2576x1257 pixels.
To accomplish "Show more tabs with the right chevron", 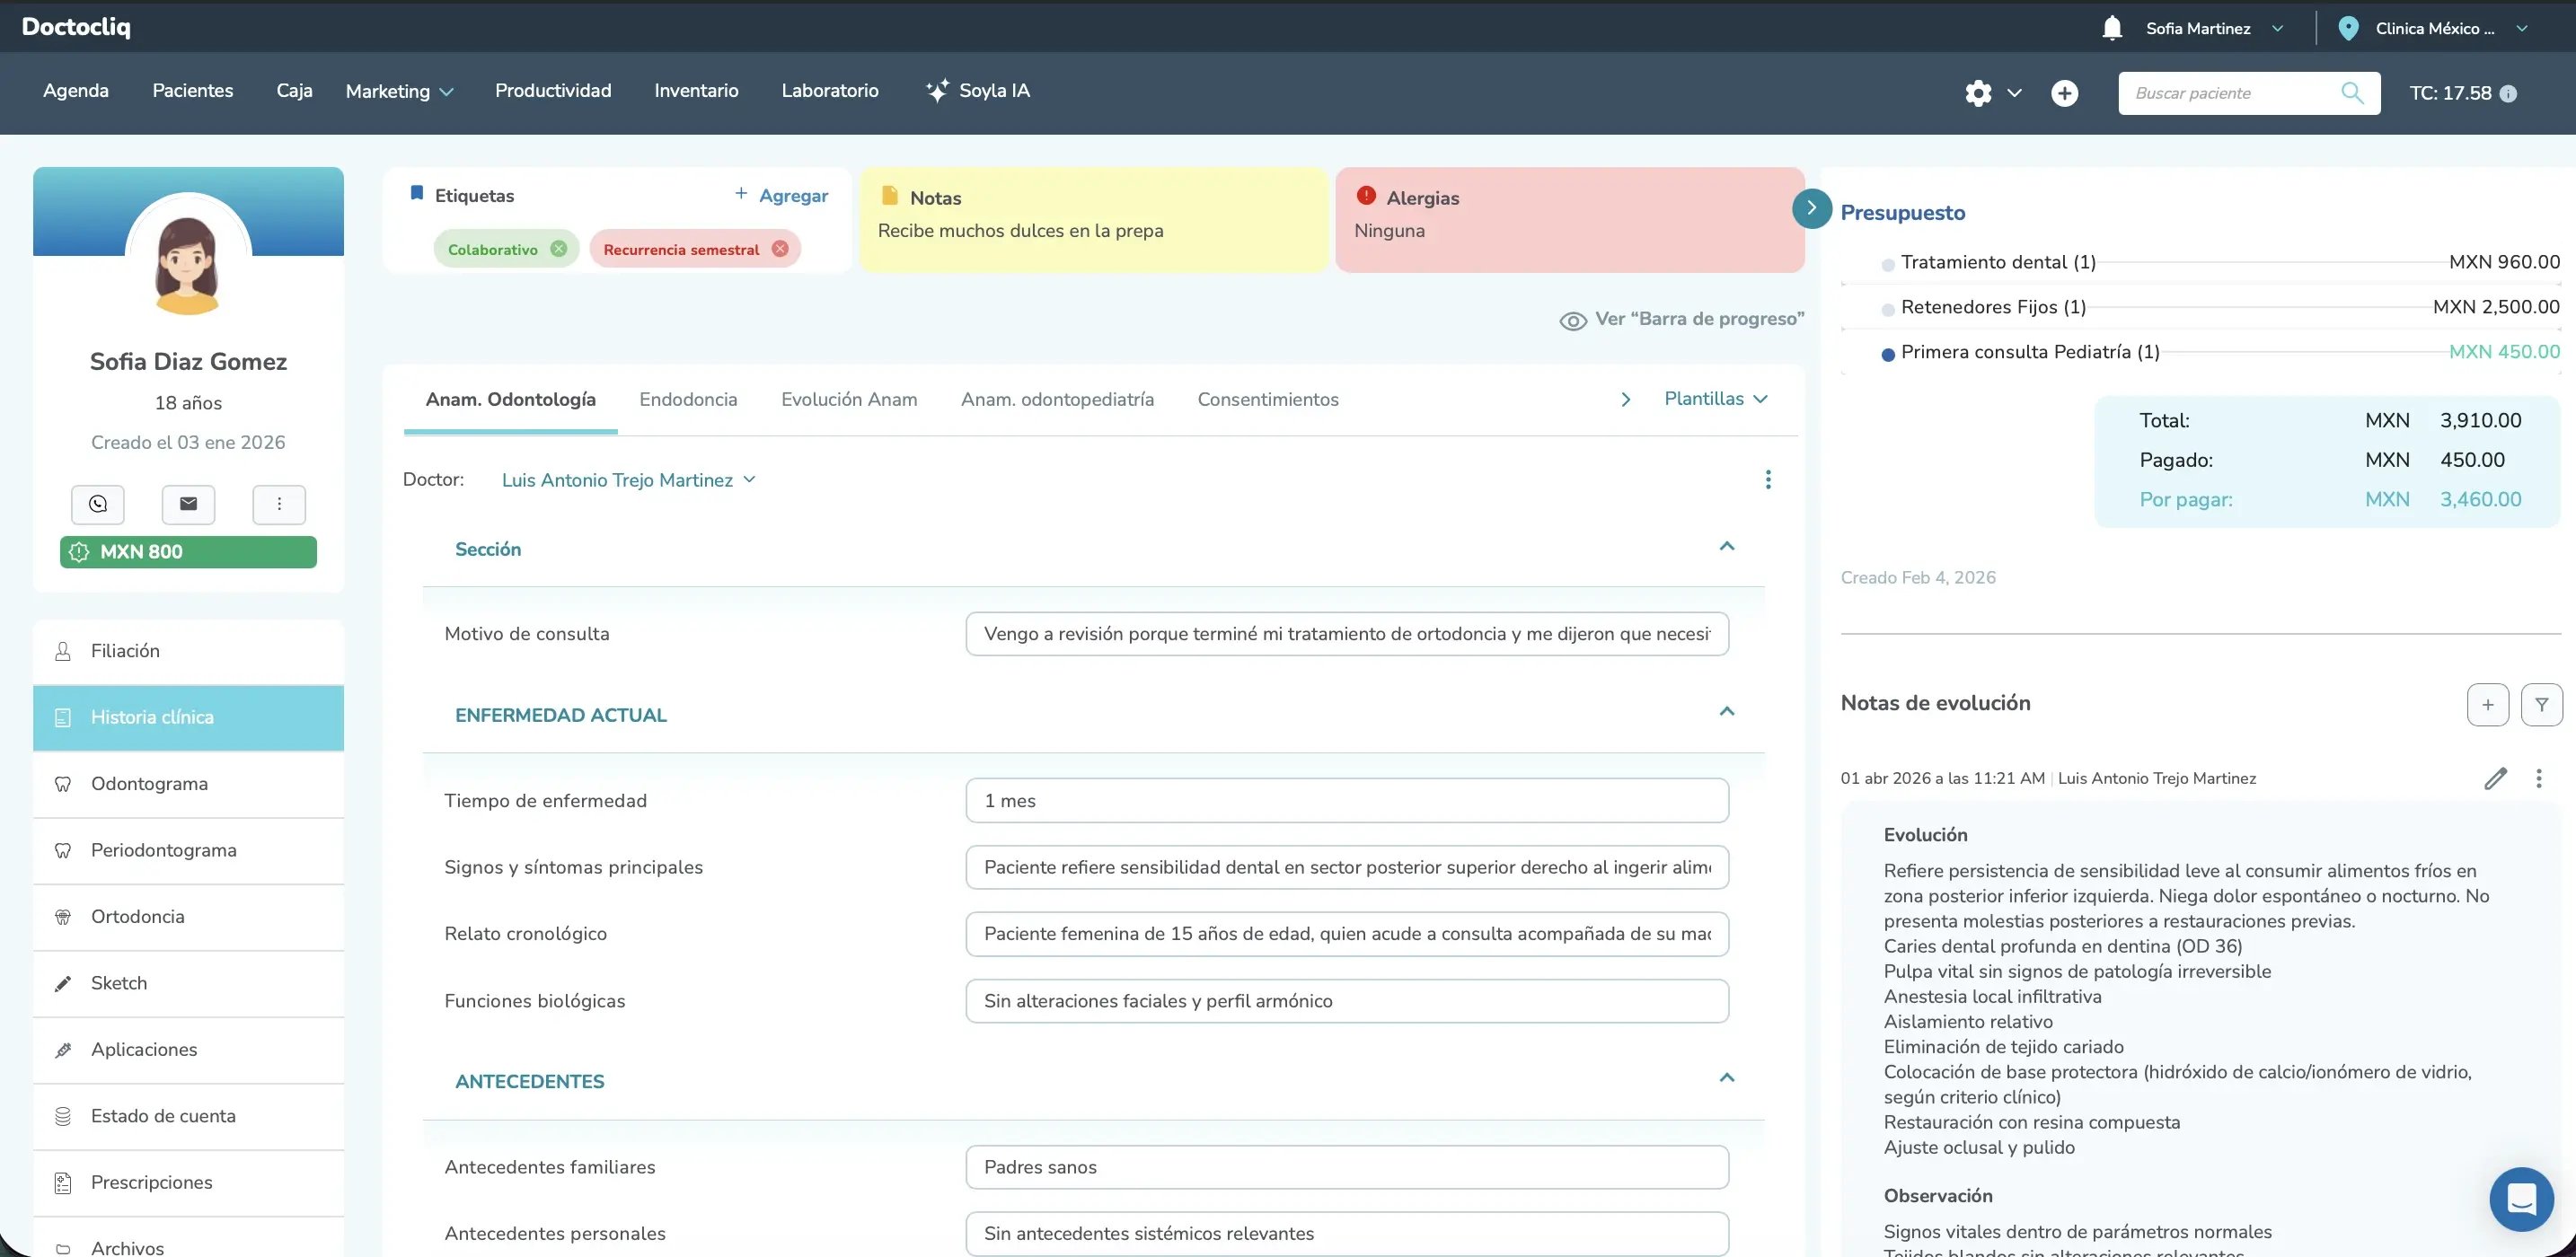I will point(1626,399).
